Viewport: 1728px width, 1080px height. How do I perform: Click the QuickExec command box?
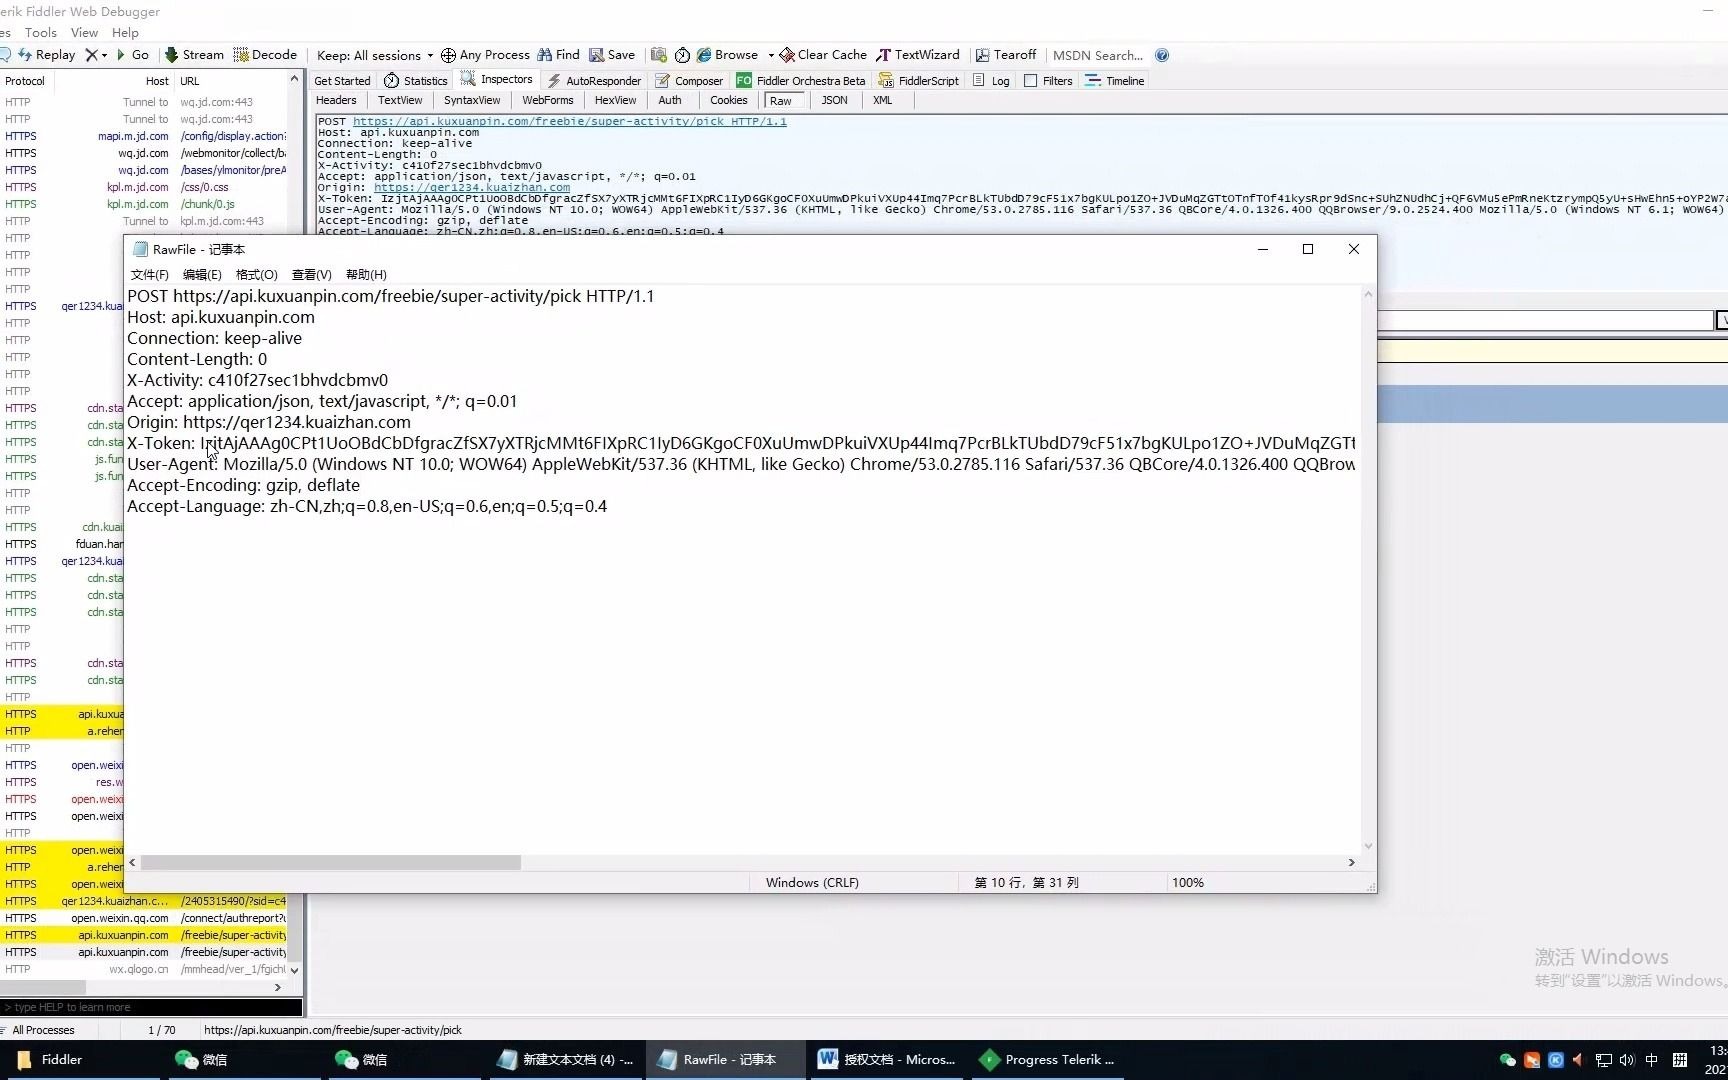(151, 1007)
